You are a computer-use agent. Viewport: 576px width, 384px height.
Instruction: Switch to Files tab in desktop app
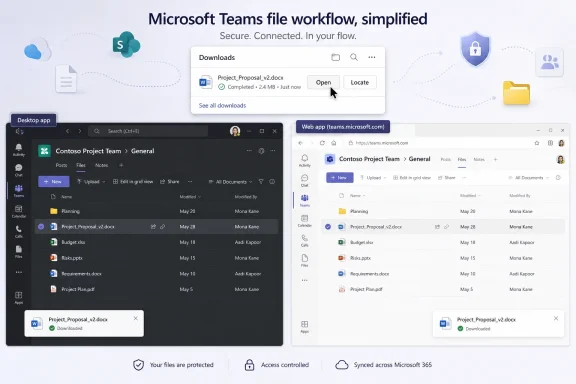coord(81,165)
